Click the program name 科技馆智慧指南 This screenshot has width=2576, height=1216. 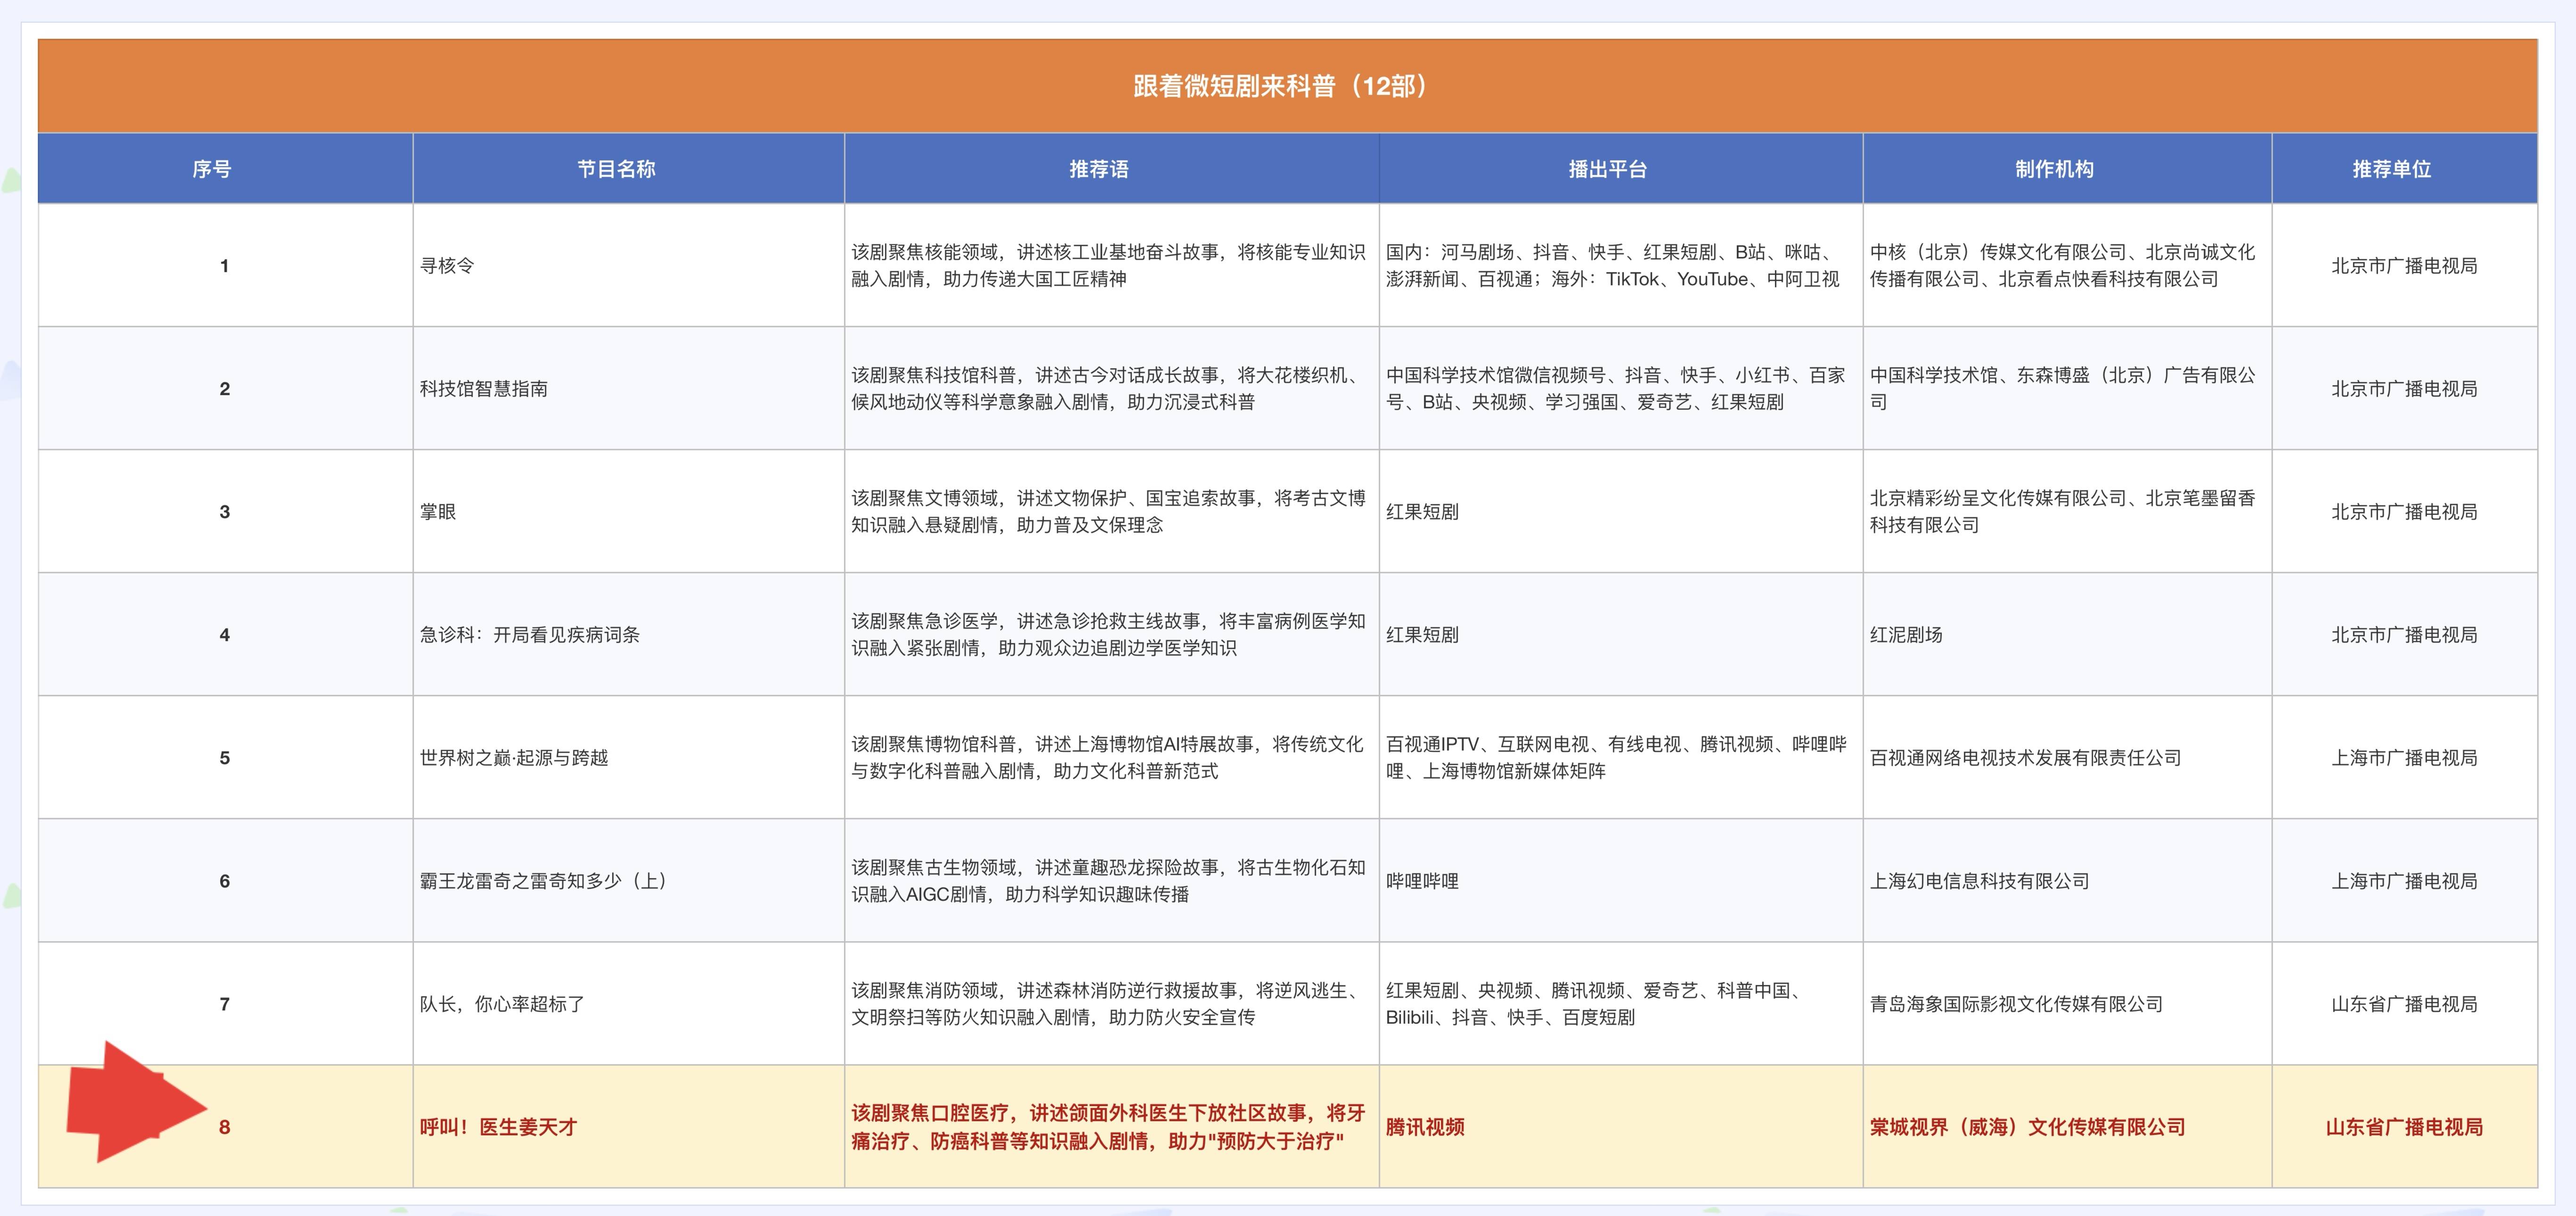click(x=484, y=389)
